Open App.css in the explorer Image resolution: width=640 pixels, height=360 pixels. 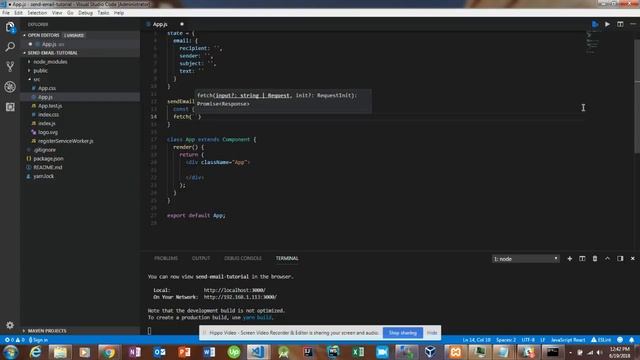click(47, 88)
